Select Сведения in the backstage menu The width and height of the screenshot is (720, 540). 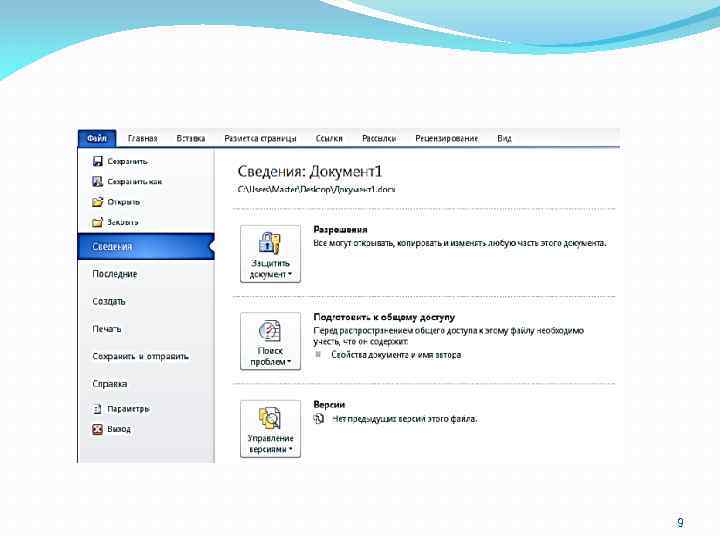pyautogui.click(x=146, y=247)
